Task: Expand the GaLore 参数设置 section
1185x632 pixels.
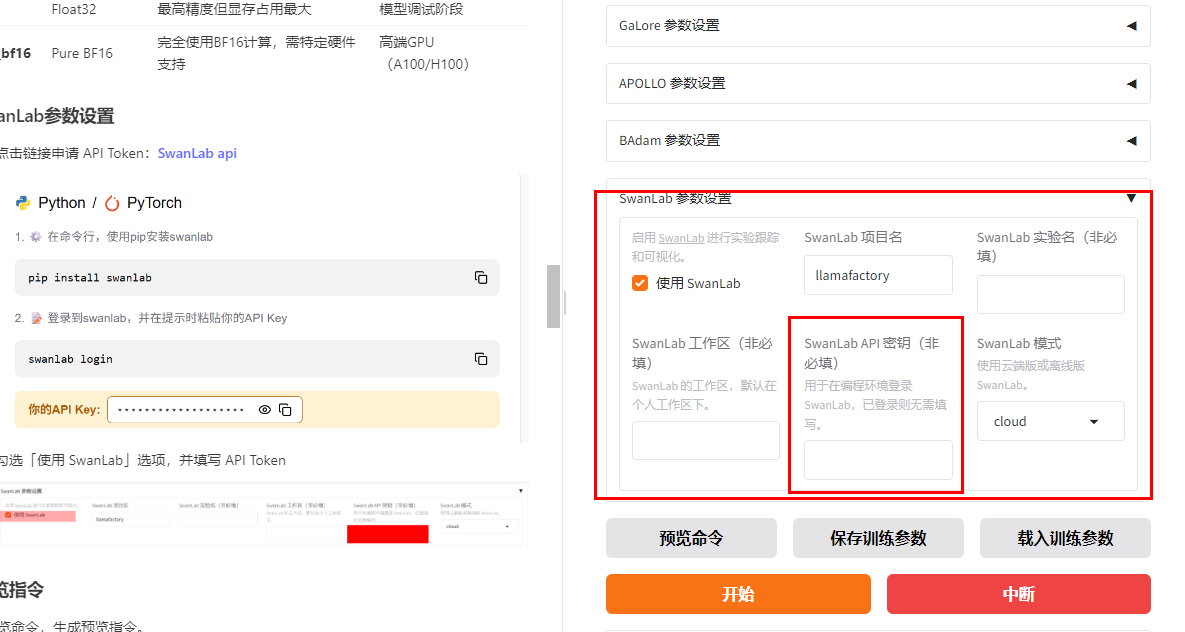Action: (878, 26)
